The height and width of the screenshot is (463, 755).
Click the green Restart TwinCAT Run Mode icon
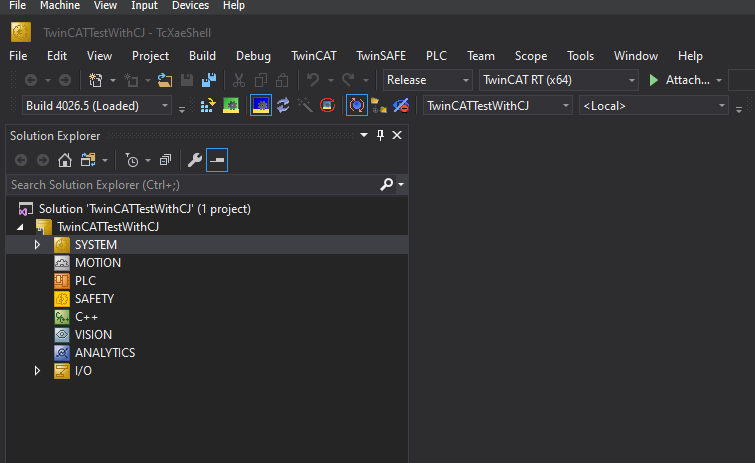231,105
